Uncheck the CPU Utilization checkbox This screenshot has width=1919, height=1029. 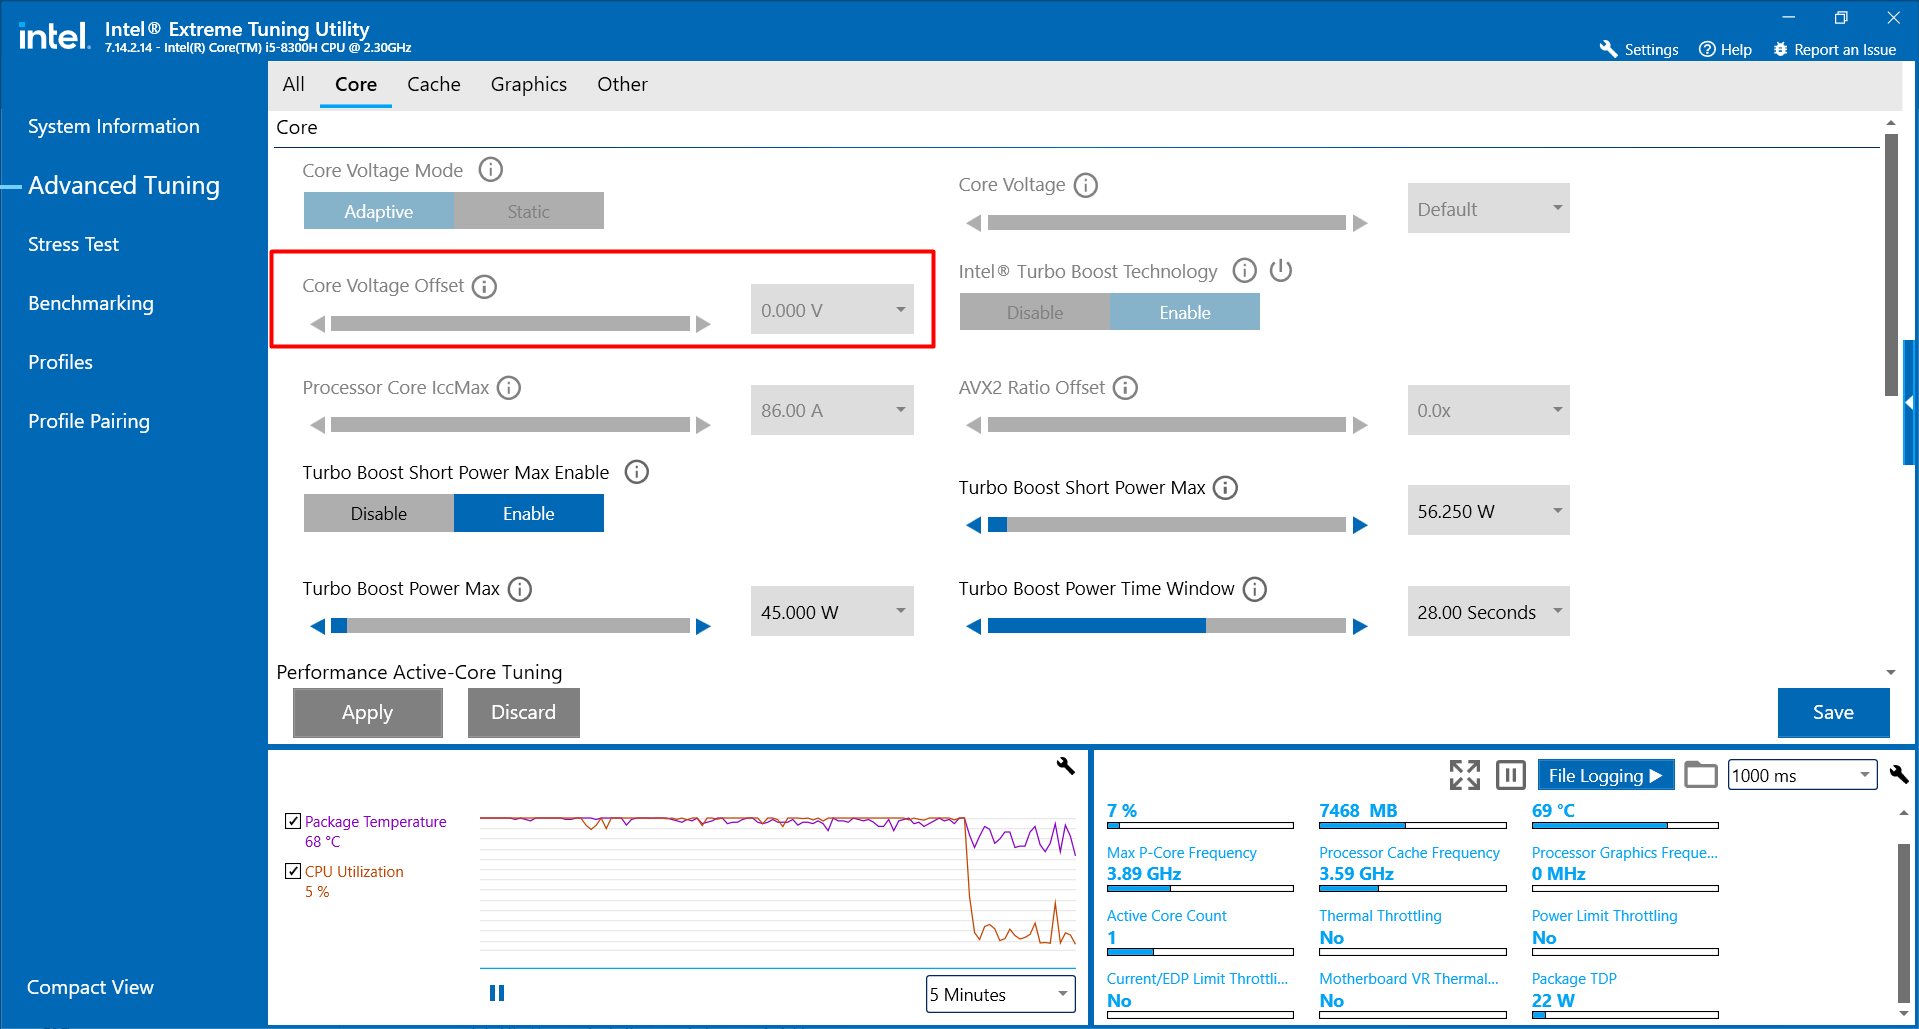(293, 871)
